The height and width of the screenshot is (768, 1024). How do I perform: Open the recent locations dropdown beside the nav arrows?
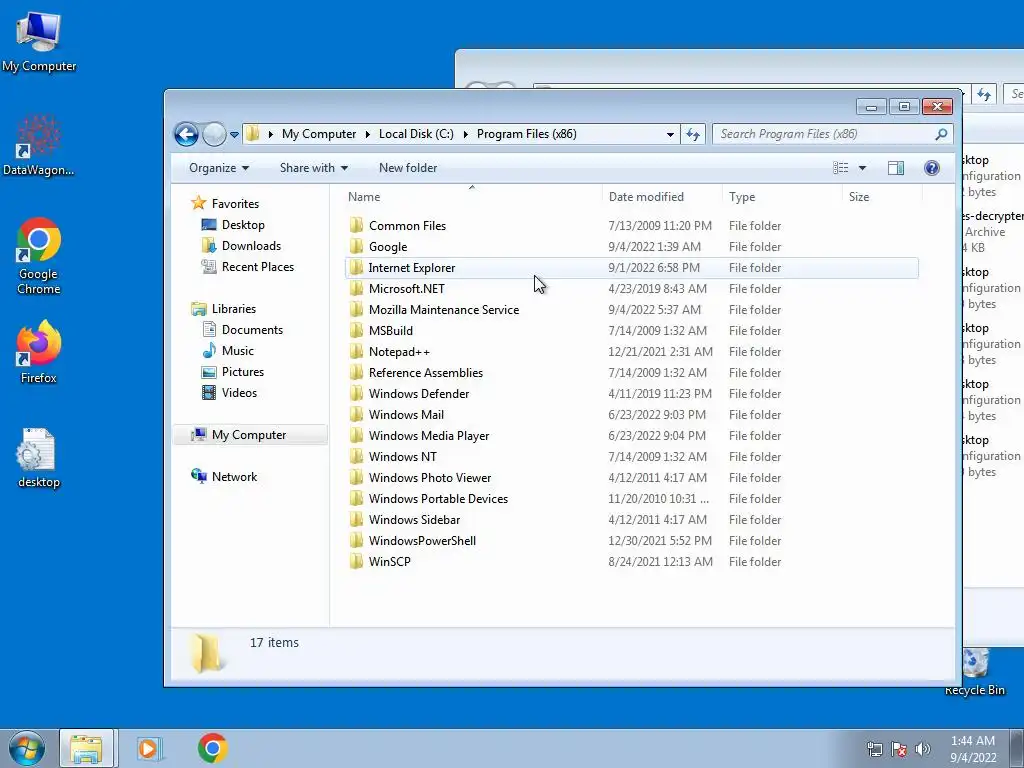click(234, 135)
